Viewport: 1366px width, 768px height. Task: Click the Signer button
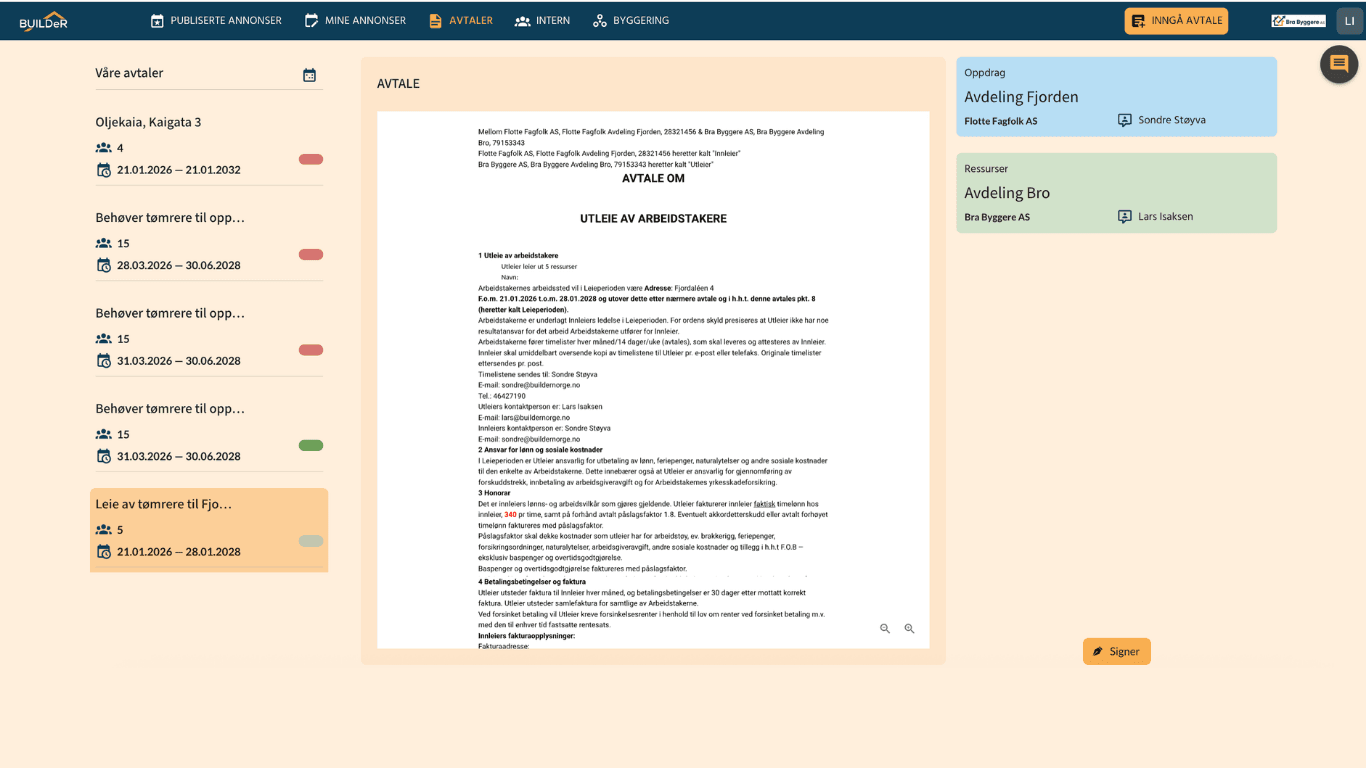1116,651
